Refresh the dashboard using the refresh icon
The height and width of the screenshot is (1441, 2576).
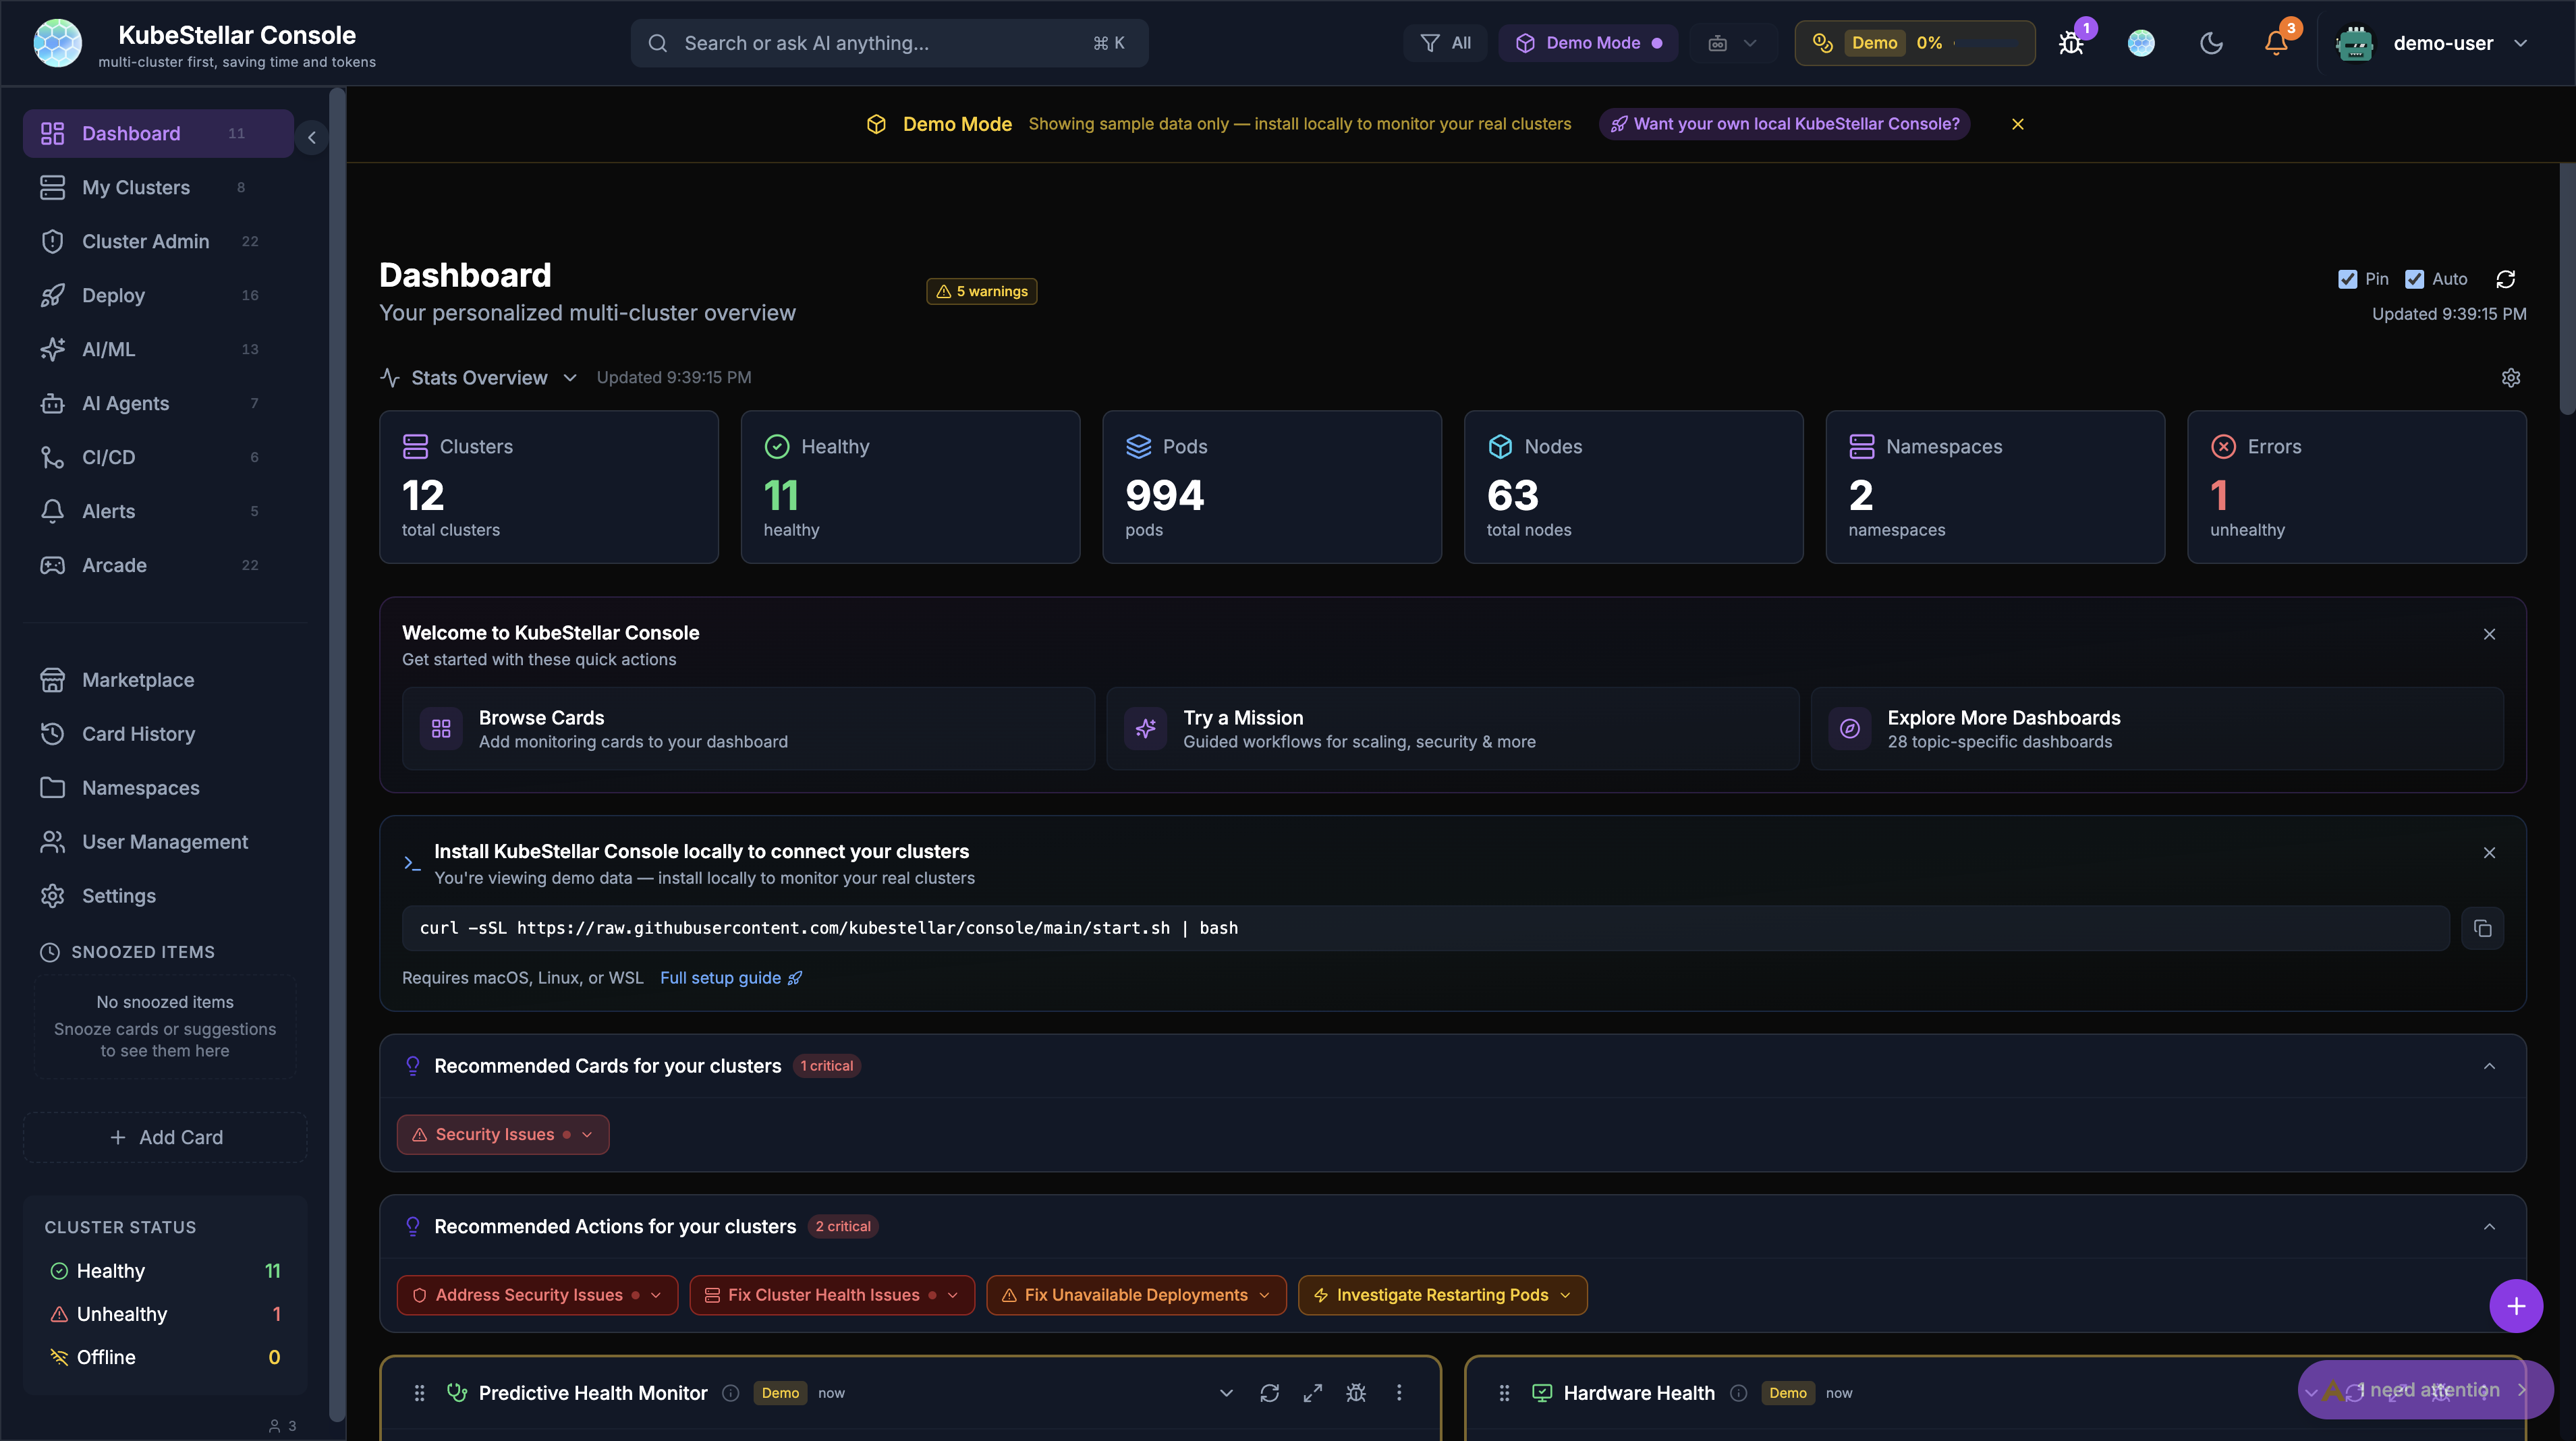[2505, 279]
